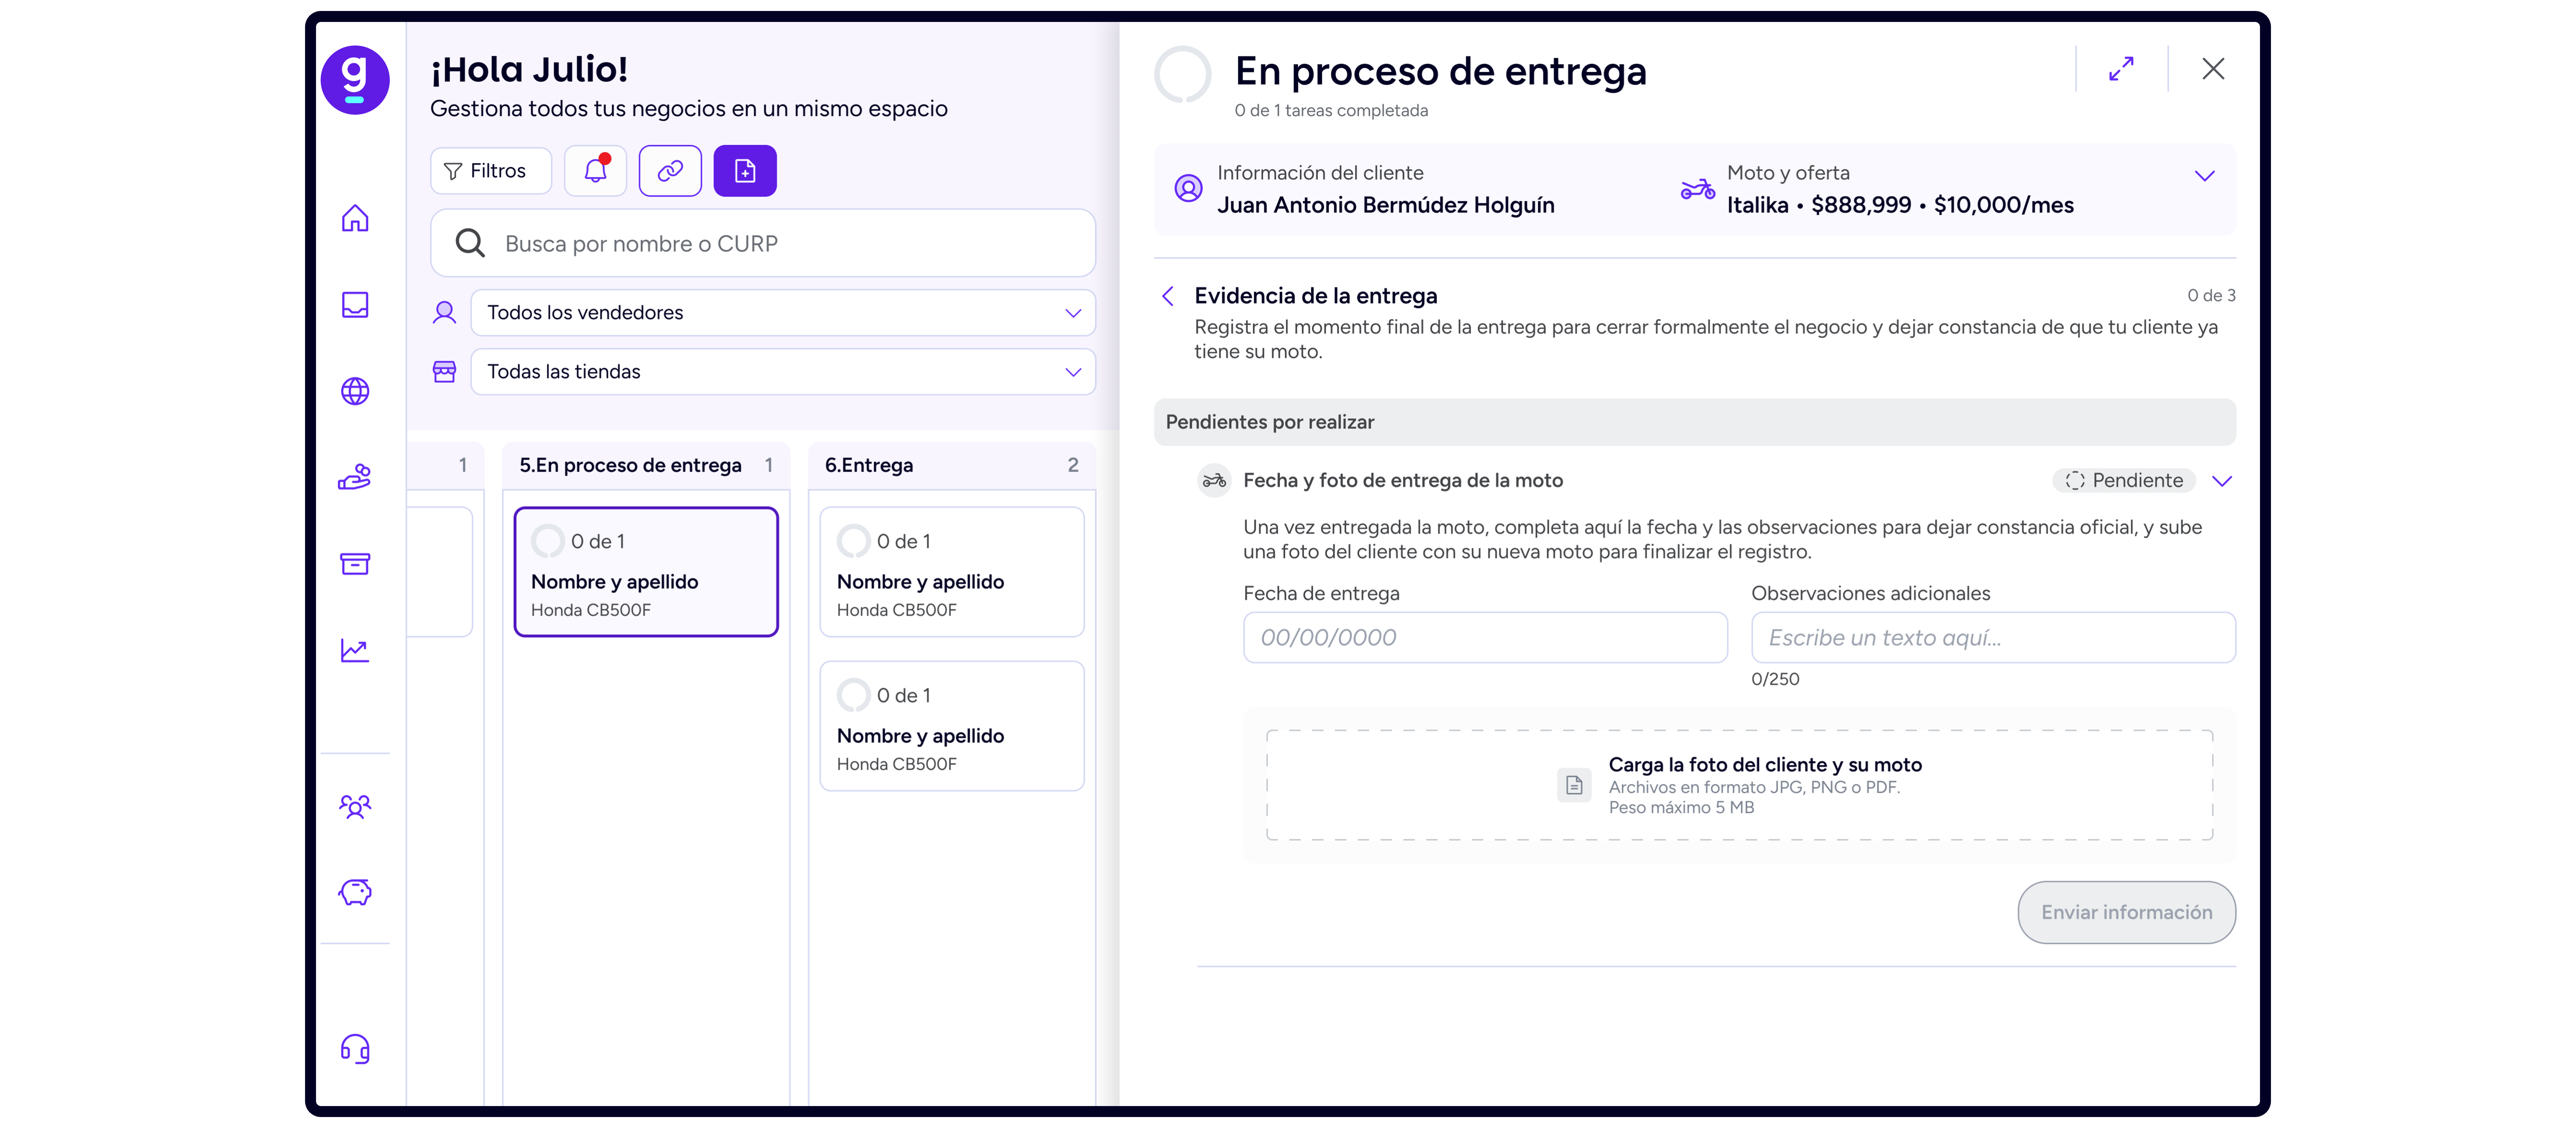Click the purple new document button
The width and height of the screenshot is (2576, 1127).
tap(745, 171)
